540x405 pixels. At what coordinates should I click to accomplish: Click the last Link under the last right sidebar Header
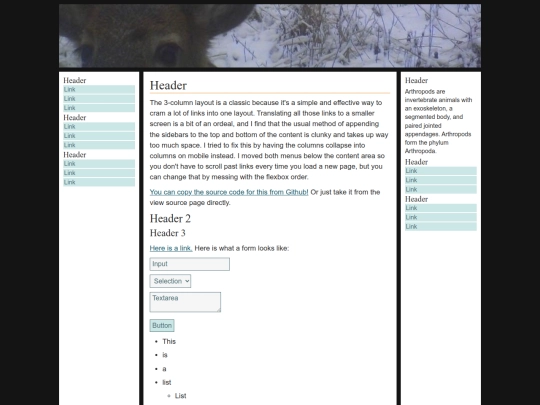(441, 227)
